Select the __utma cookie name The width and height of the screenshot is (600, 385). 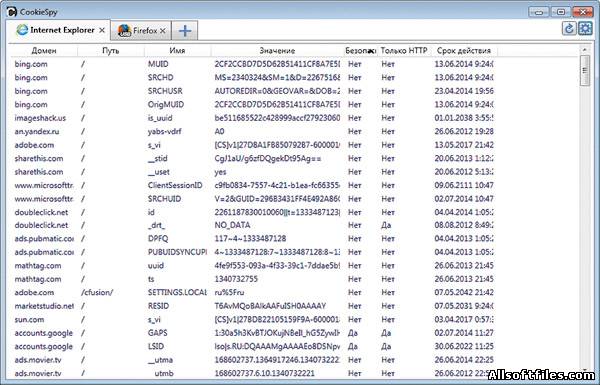coord(160,360)
